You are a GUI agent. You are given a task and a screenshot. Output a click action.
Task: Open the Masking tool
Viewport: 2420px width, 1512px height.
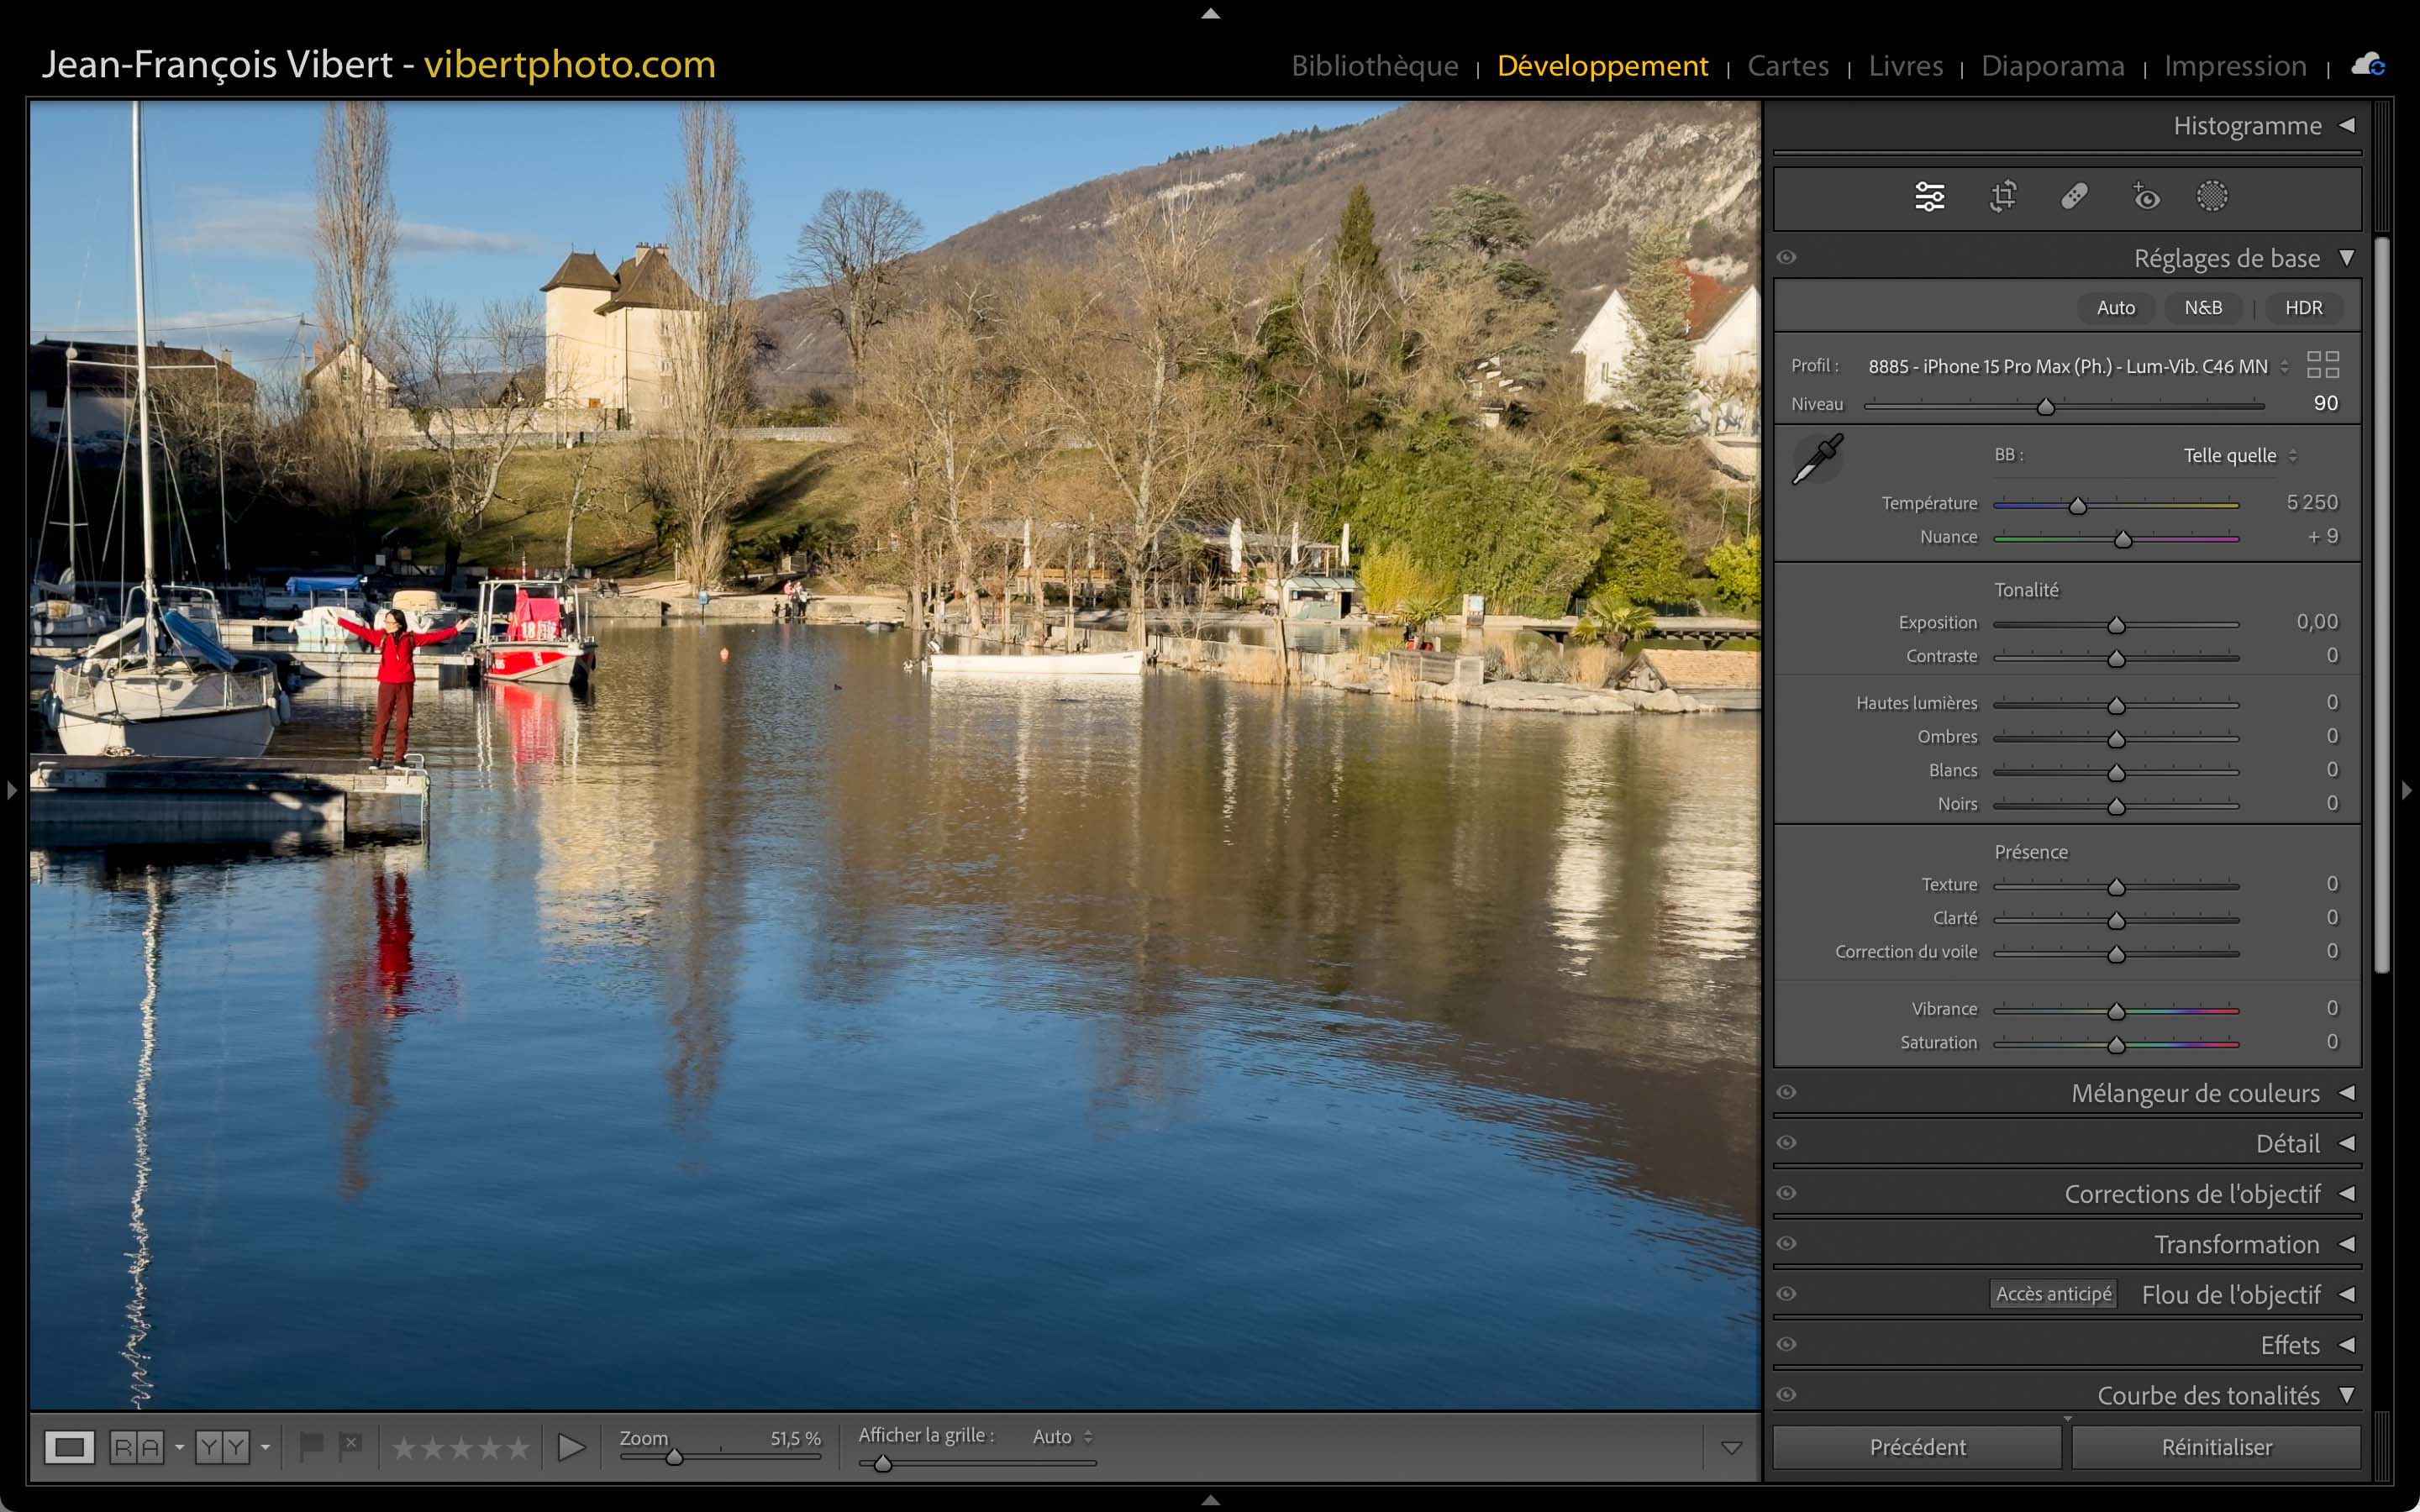point(2211,196)
